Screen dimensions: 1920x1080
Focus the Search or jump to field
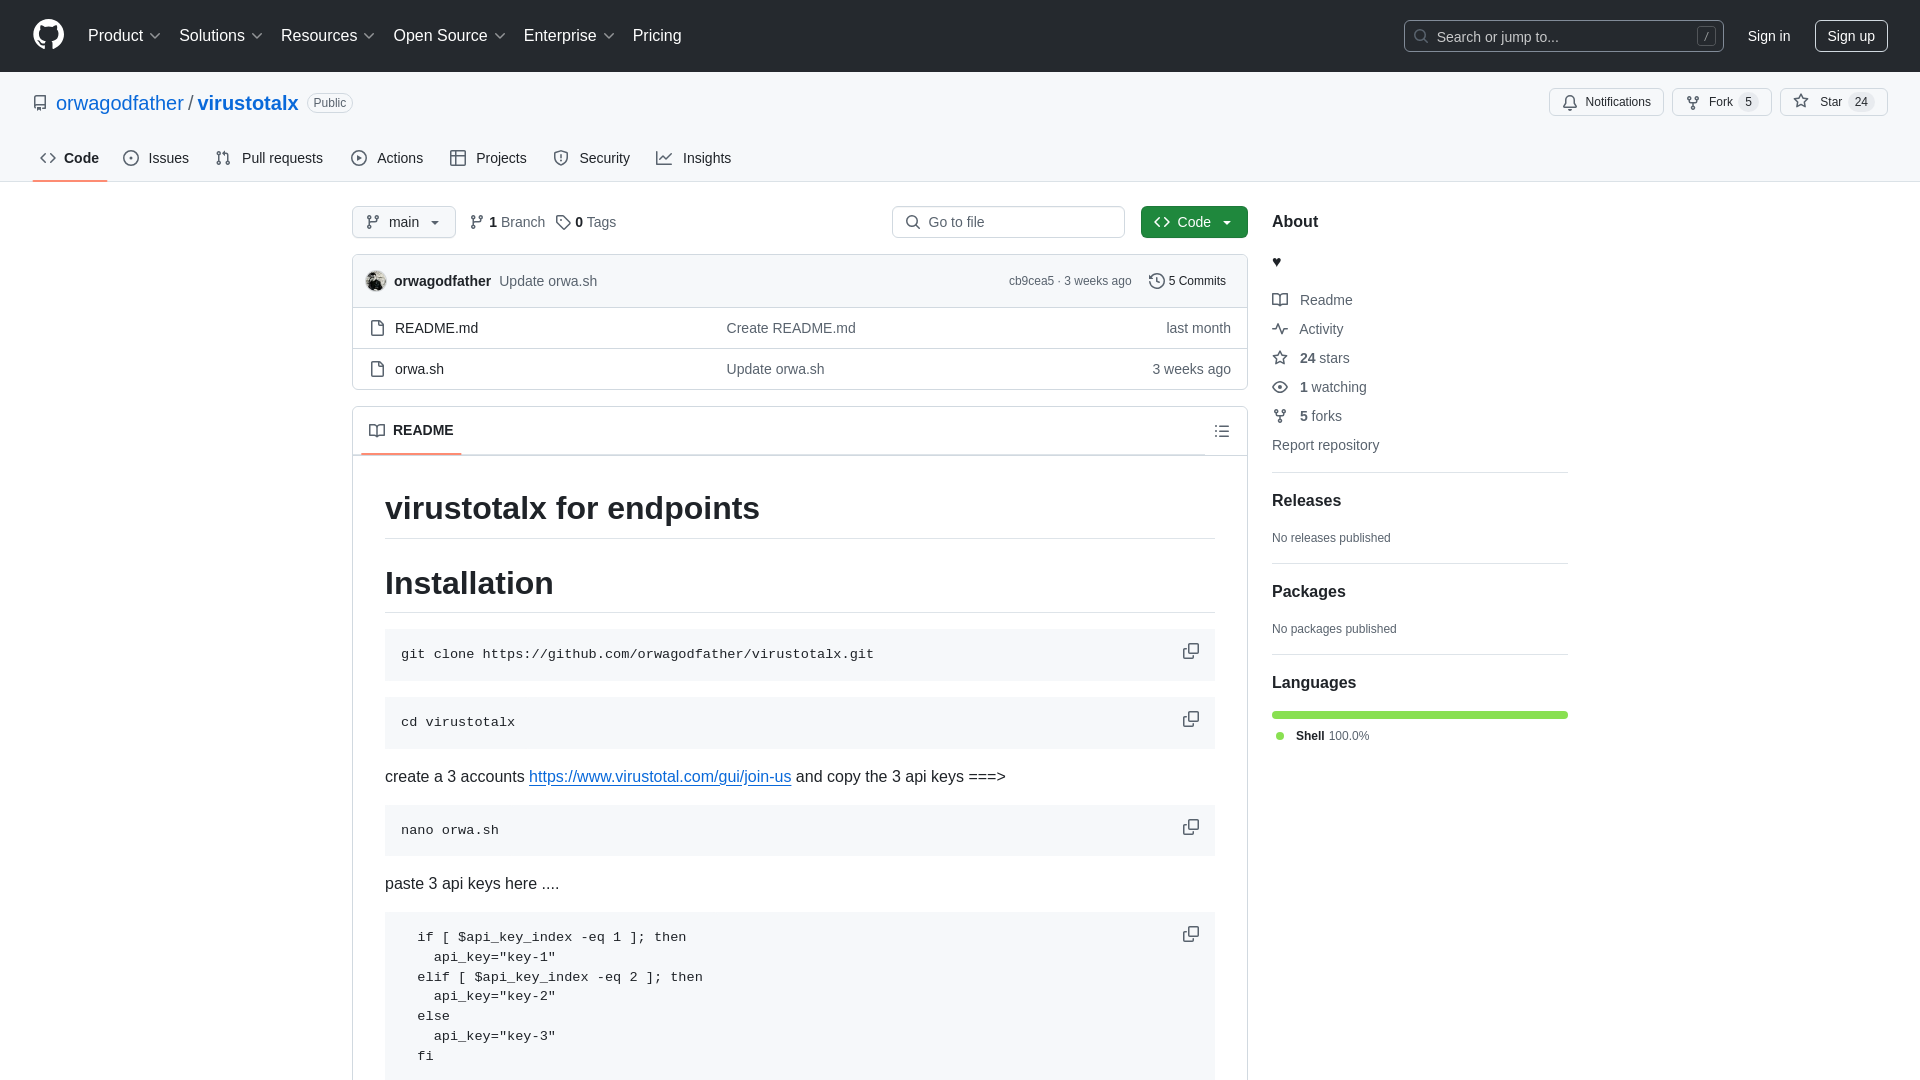(1563, 36)
